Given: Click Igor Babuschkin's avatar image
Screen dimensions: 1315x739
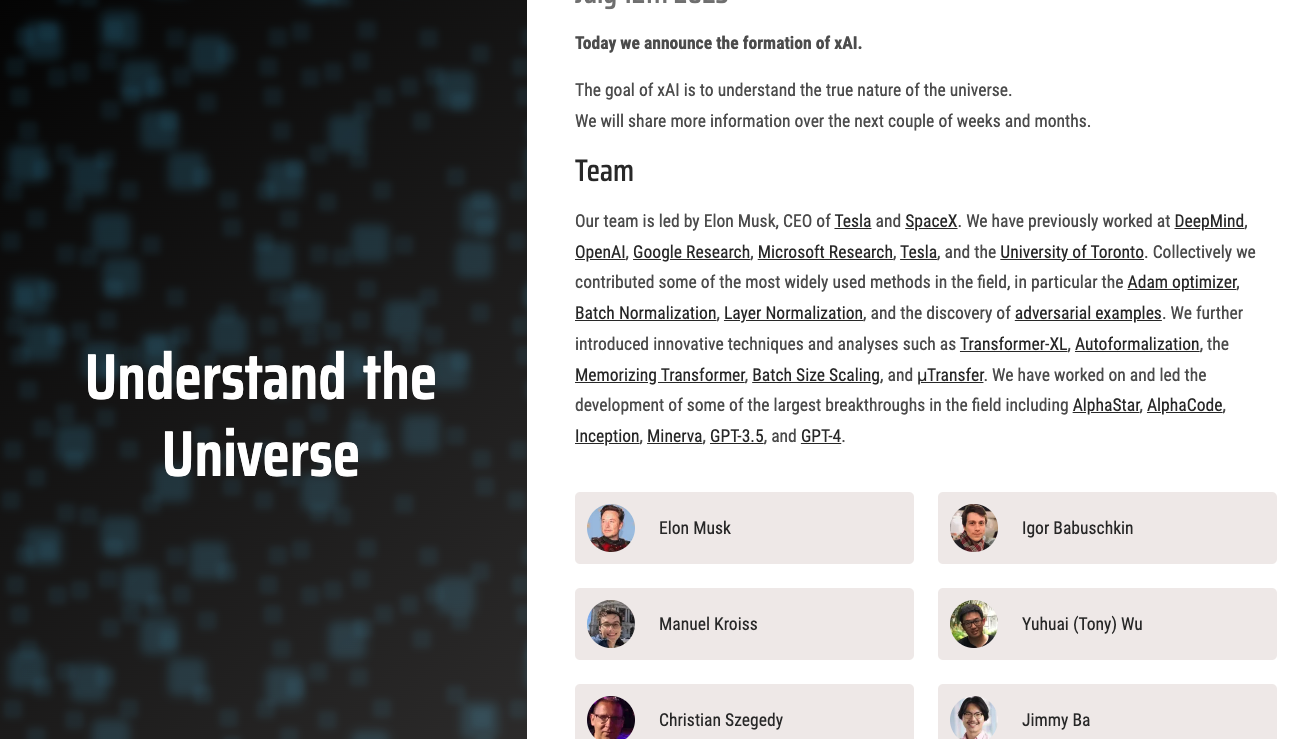Looking at the screenshot, I should pos(974,528).
